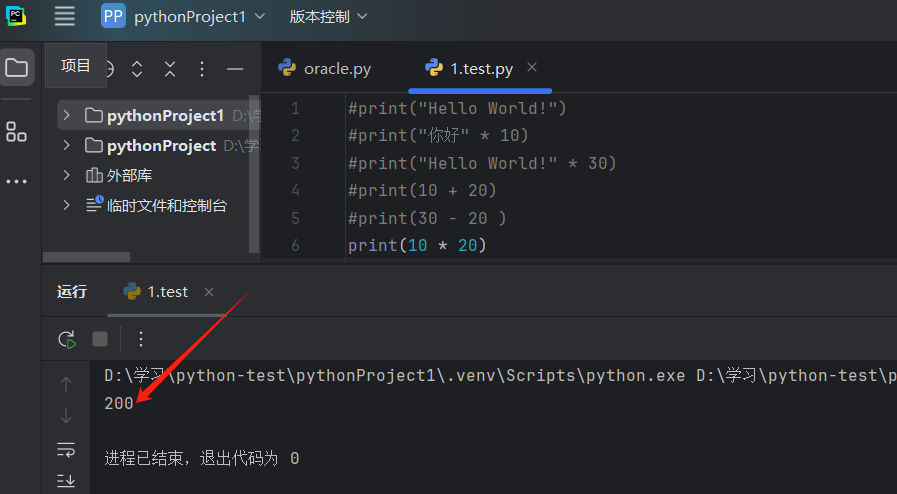Open project panel options three-dot menu
Viewport: 897px width, 494px height.
click(202, 69)
